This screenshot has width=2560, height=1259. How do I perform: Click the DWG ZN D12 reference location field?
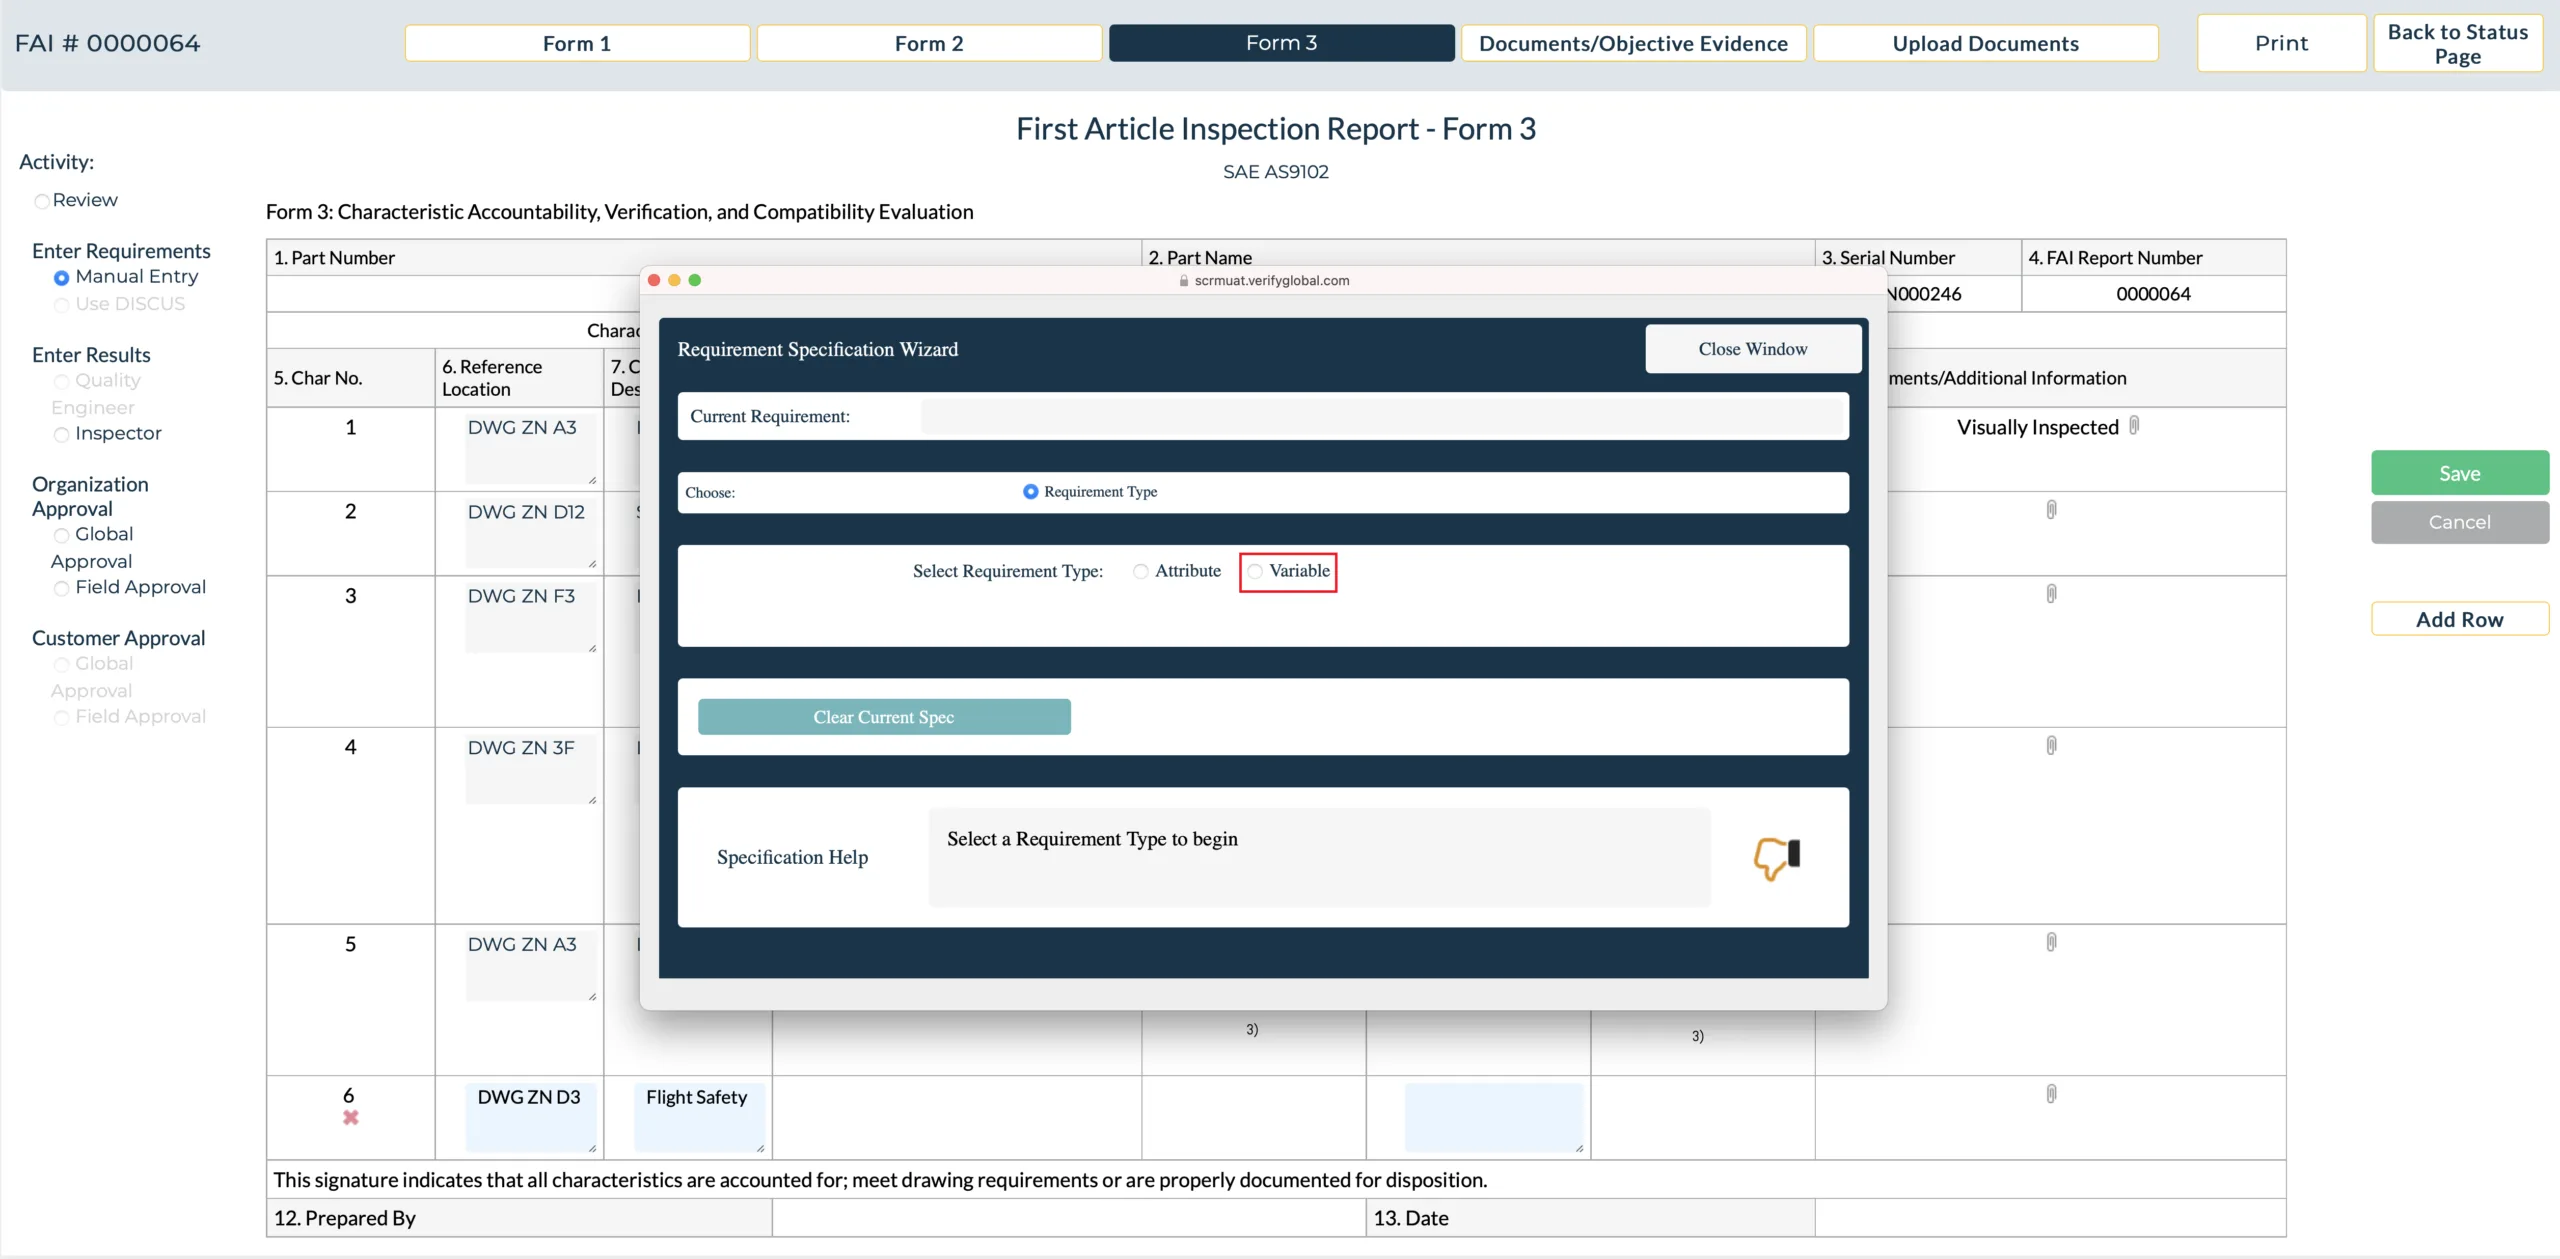[531, 533]
